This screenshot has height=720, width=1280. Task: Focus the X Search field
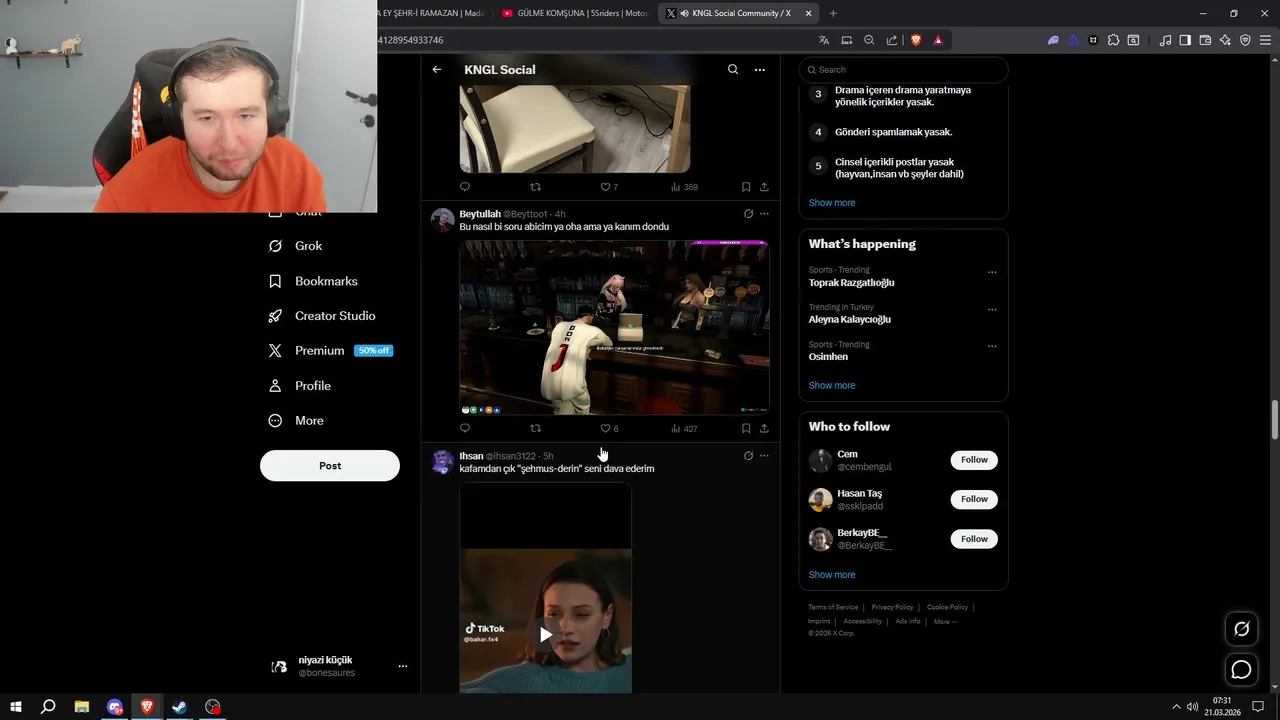pos(904,70)
